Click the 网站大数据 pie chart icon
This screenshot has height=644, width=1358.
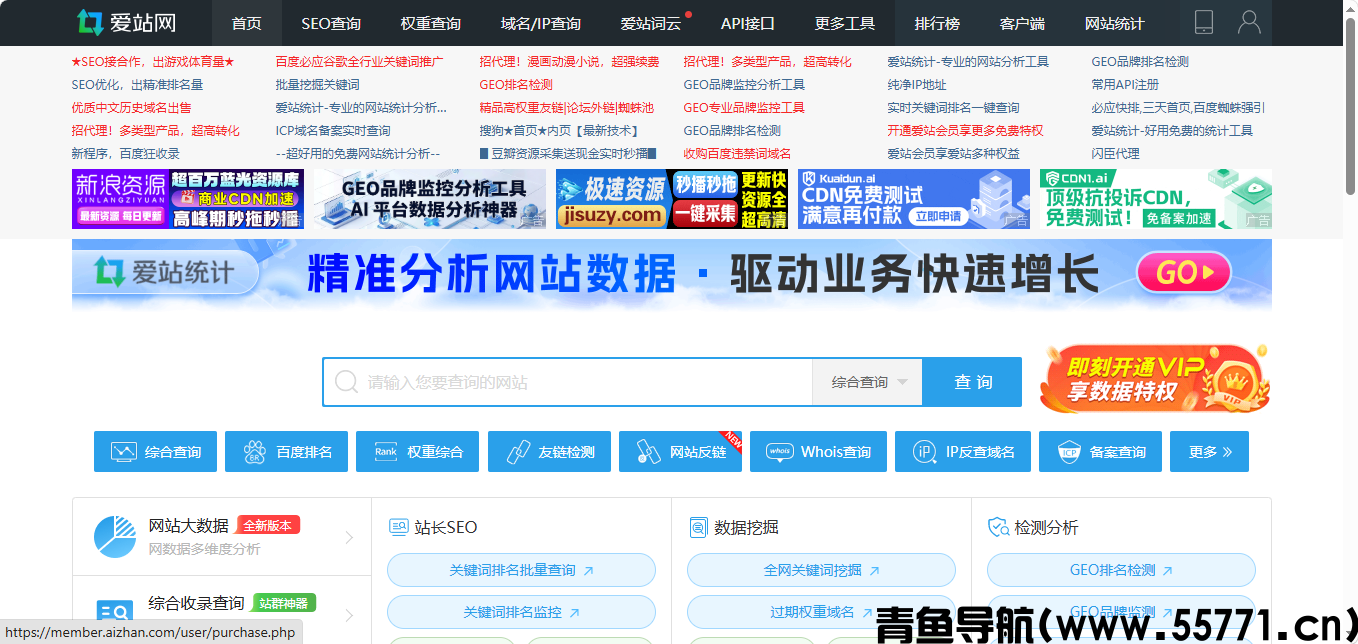pos(115,537)
